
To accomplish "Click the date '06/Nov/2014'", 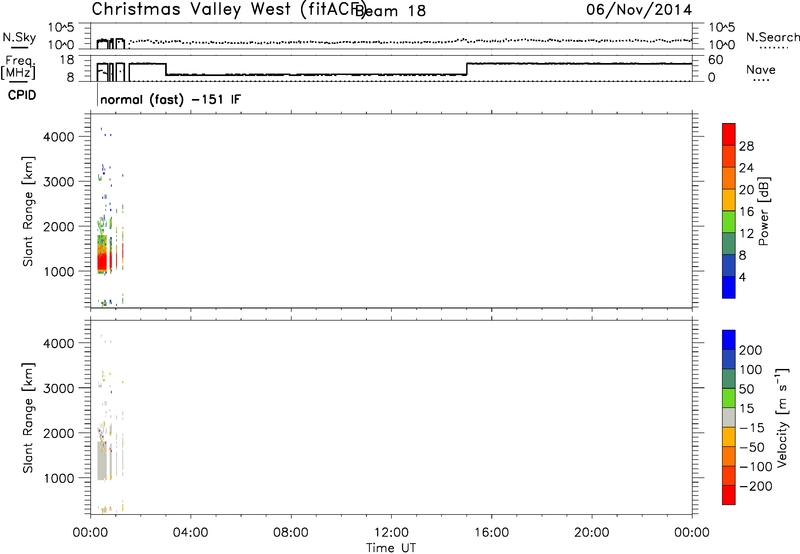I will [x=639, y=10].
